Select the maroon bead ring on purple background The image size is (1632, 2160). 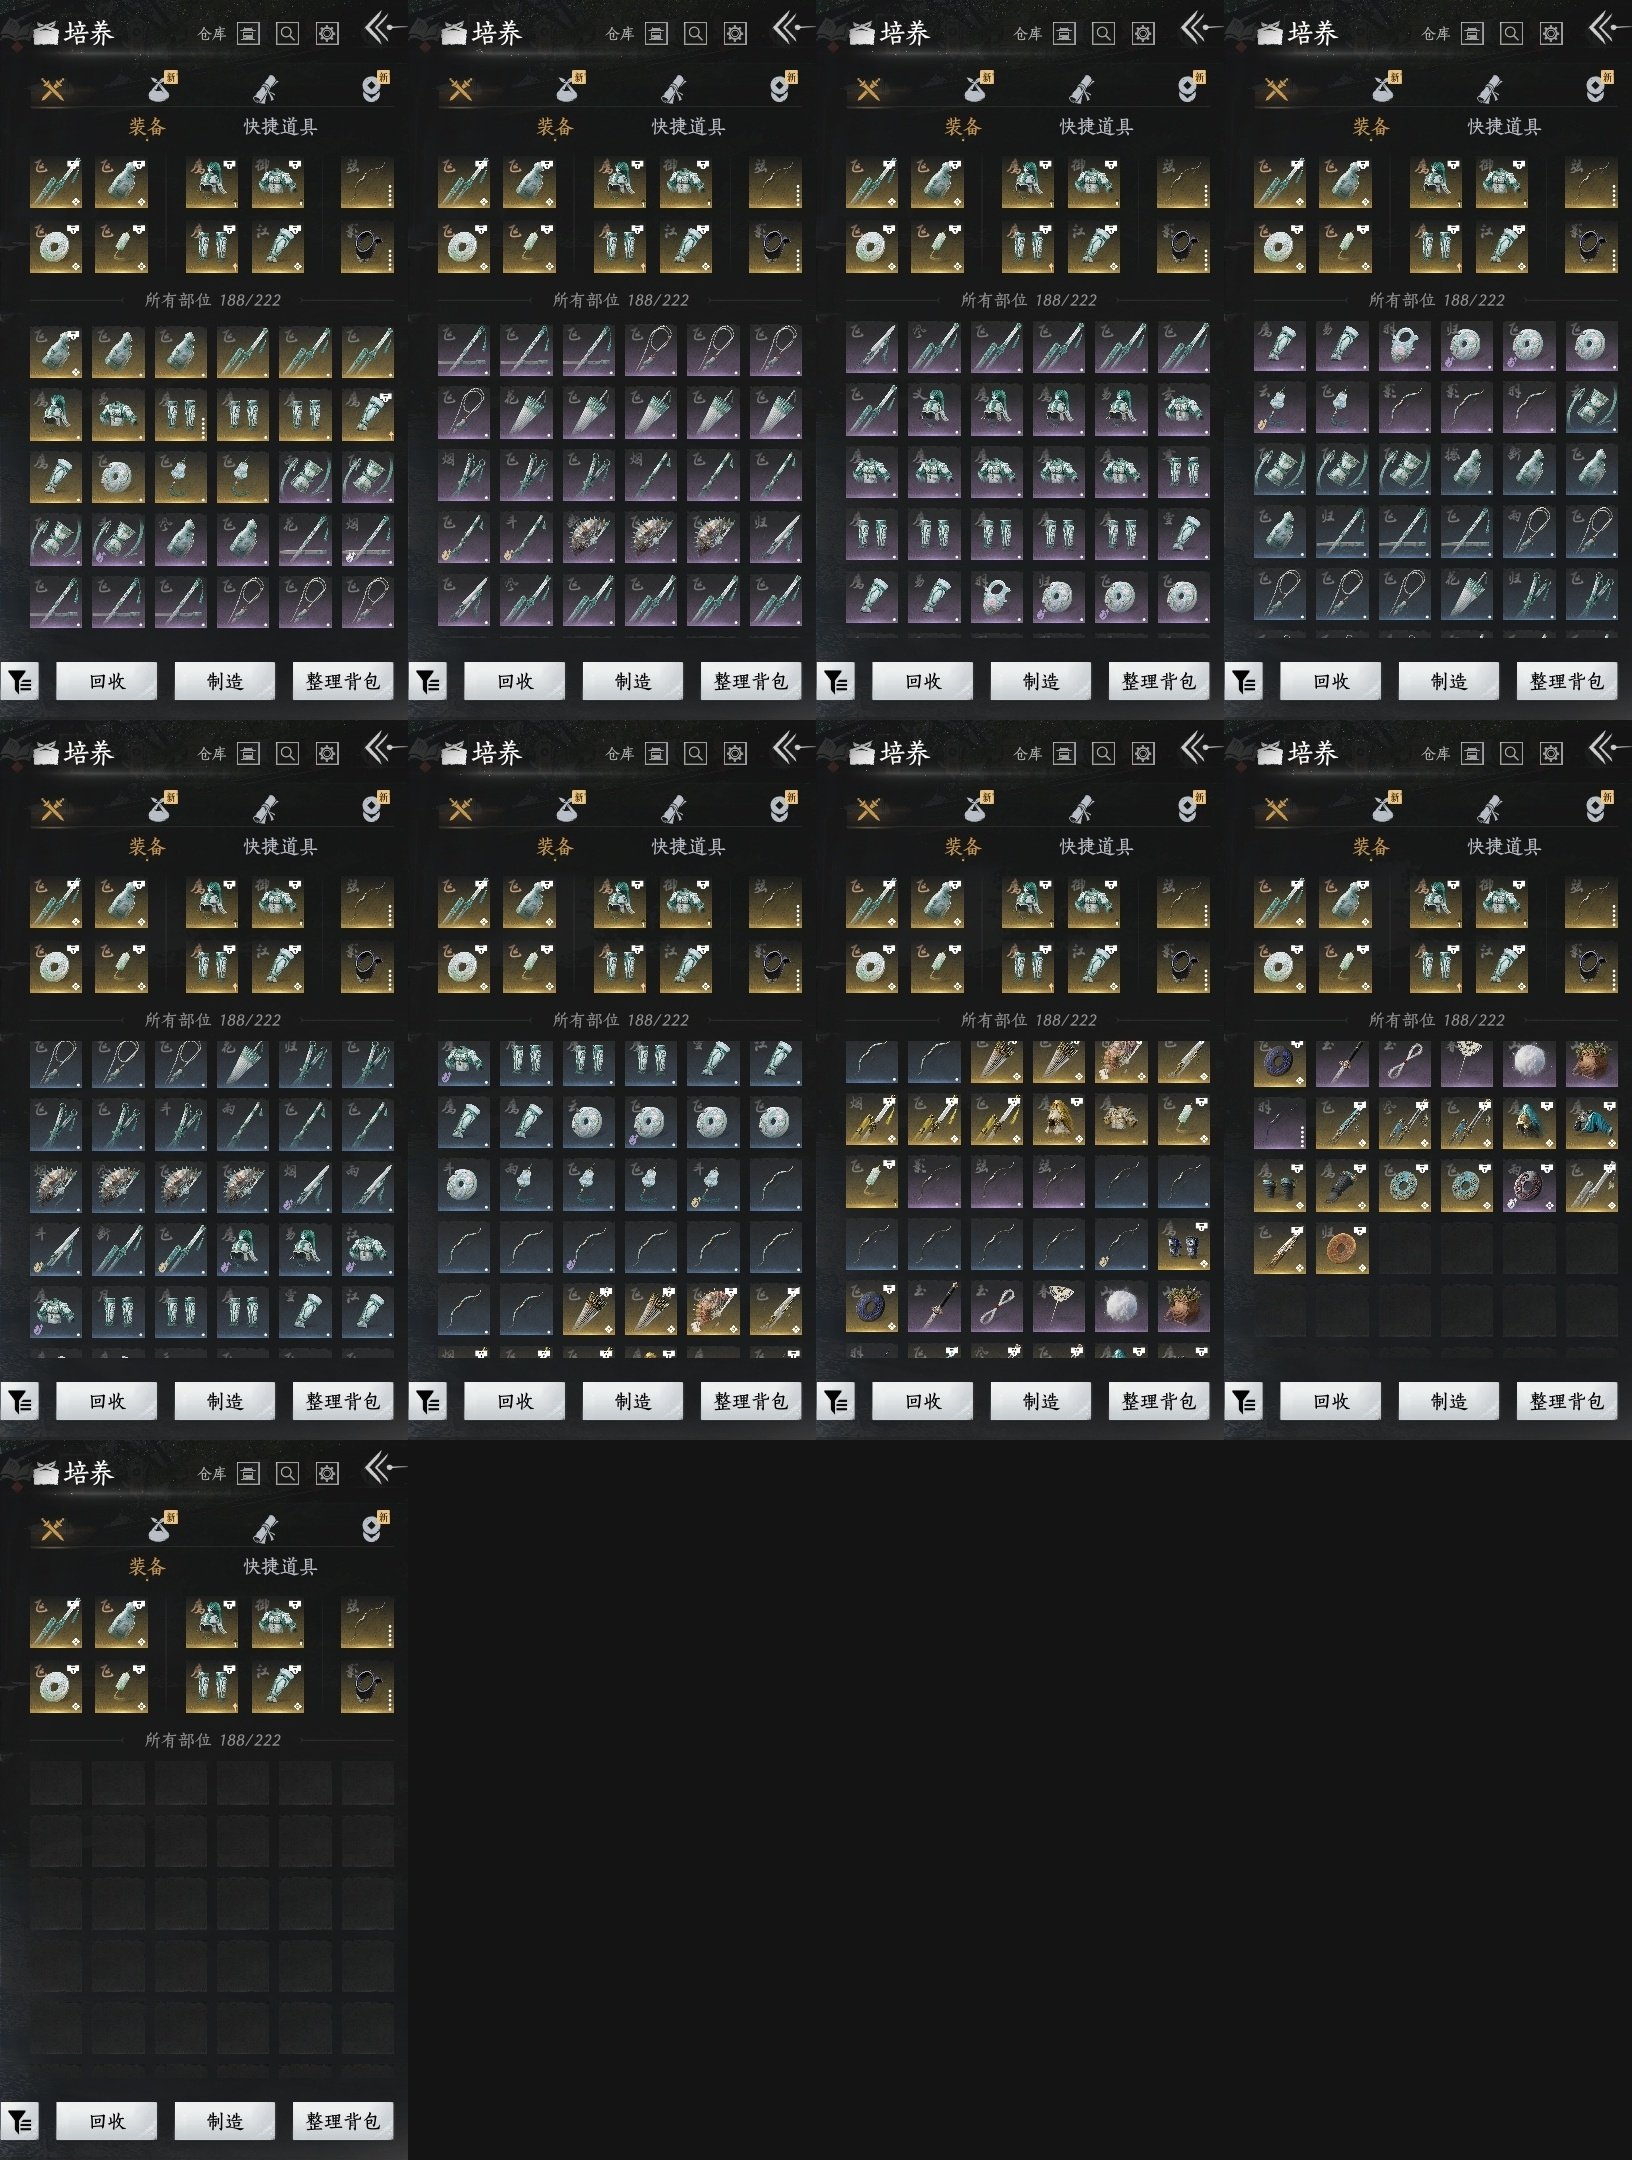1529,1186
